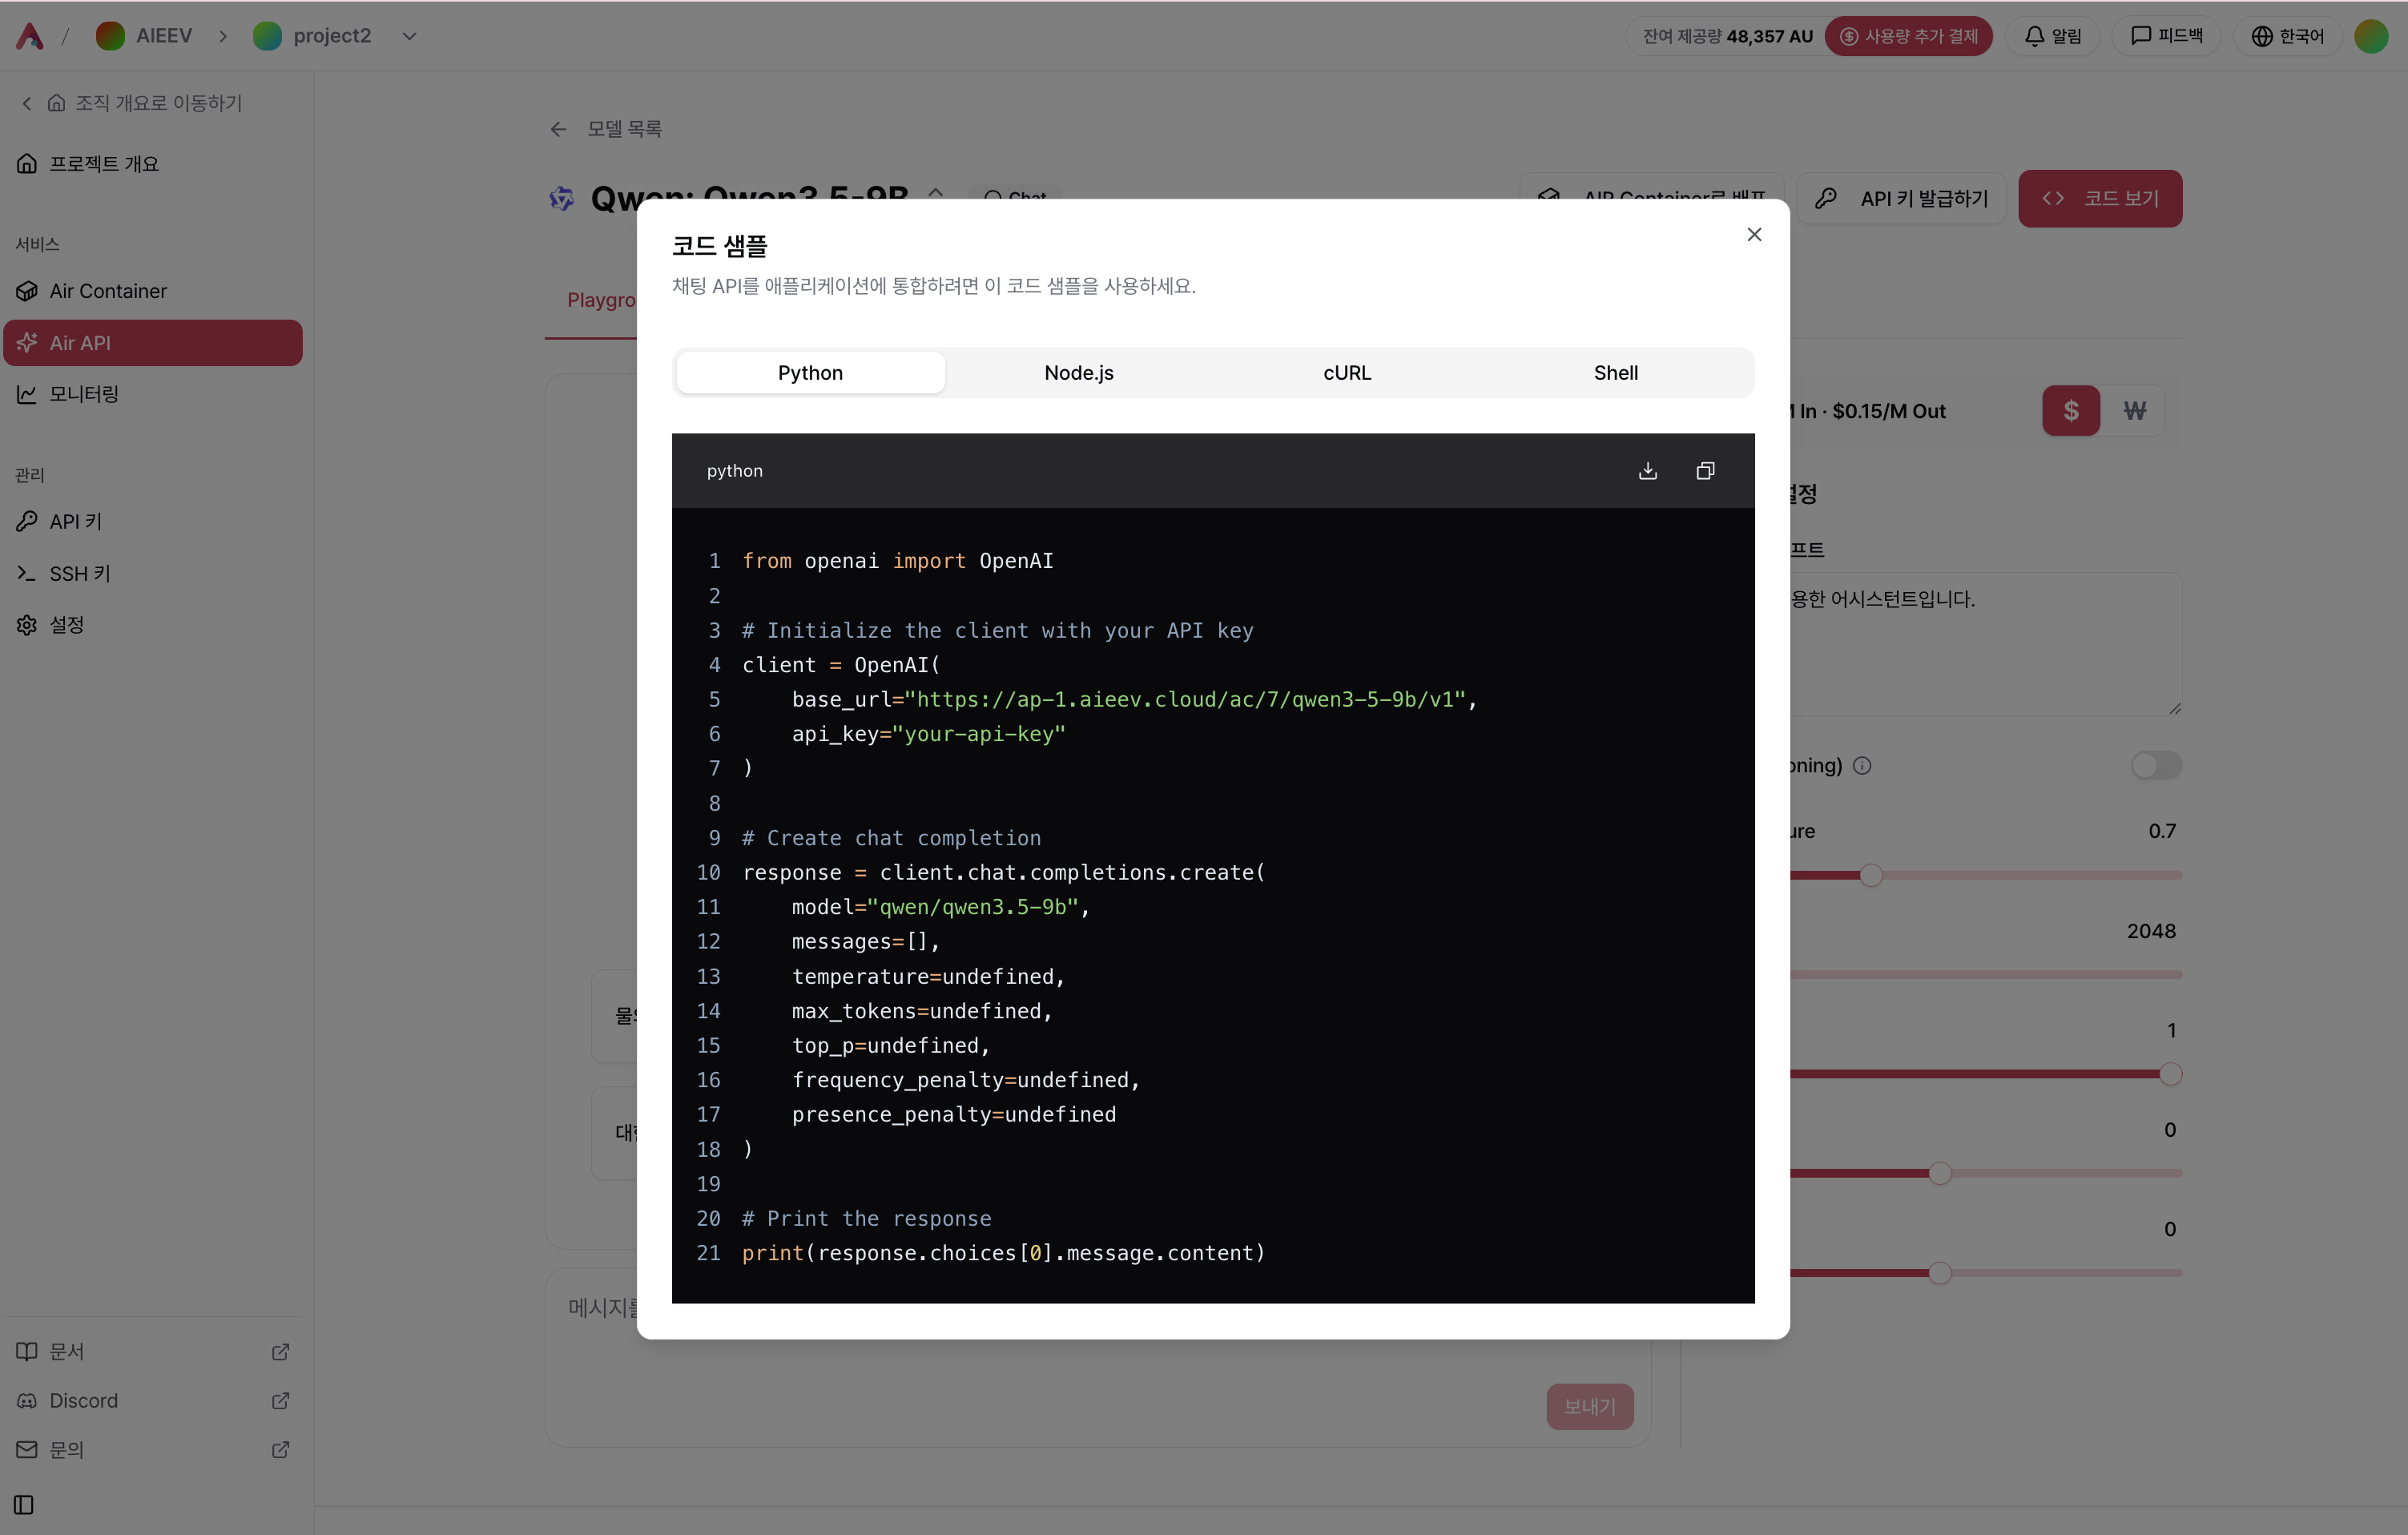
Task: Open the user profile avatar
Action: [2371, 36]
